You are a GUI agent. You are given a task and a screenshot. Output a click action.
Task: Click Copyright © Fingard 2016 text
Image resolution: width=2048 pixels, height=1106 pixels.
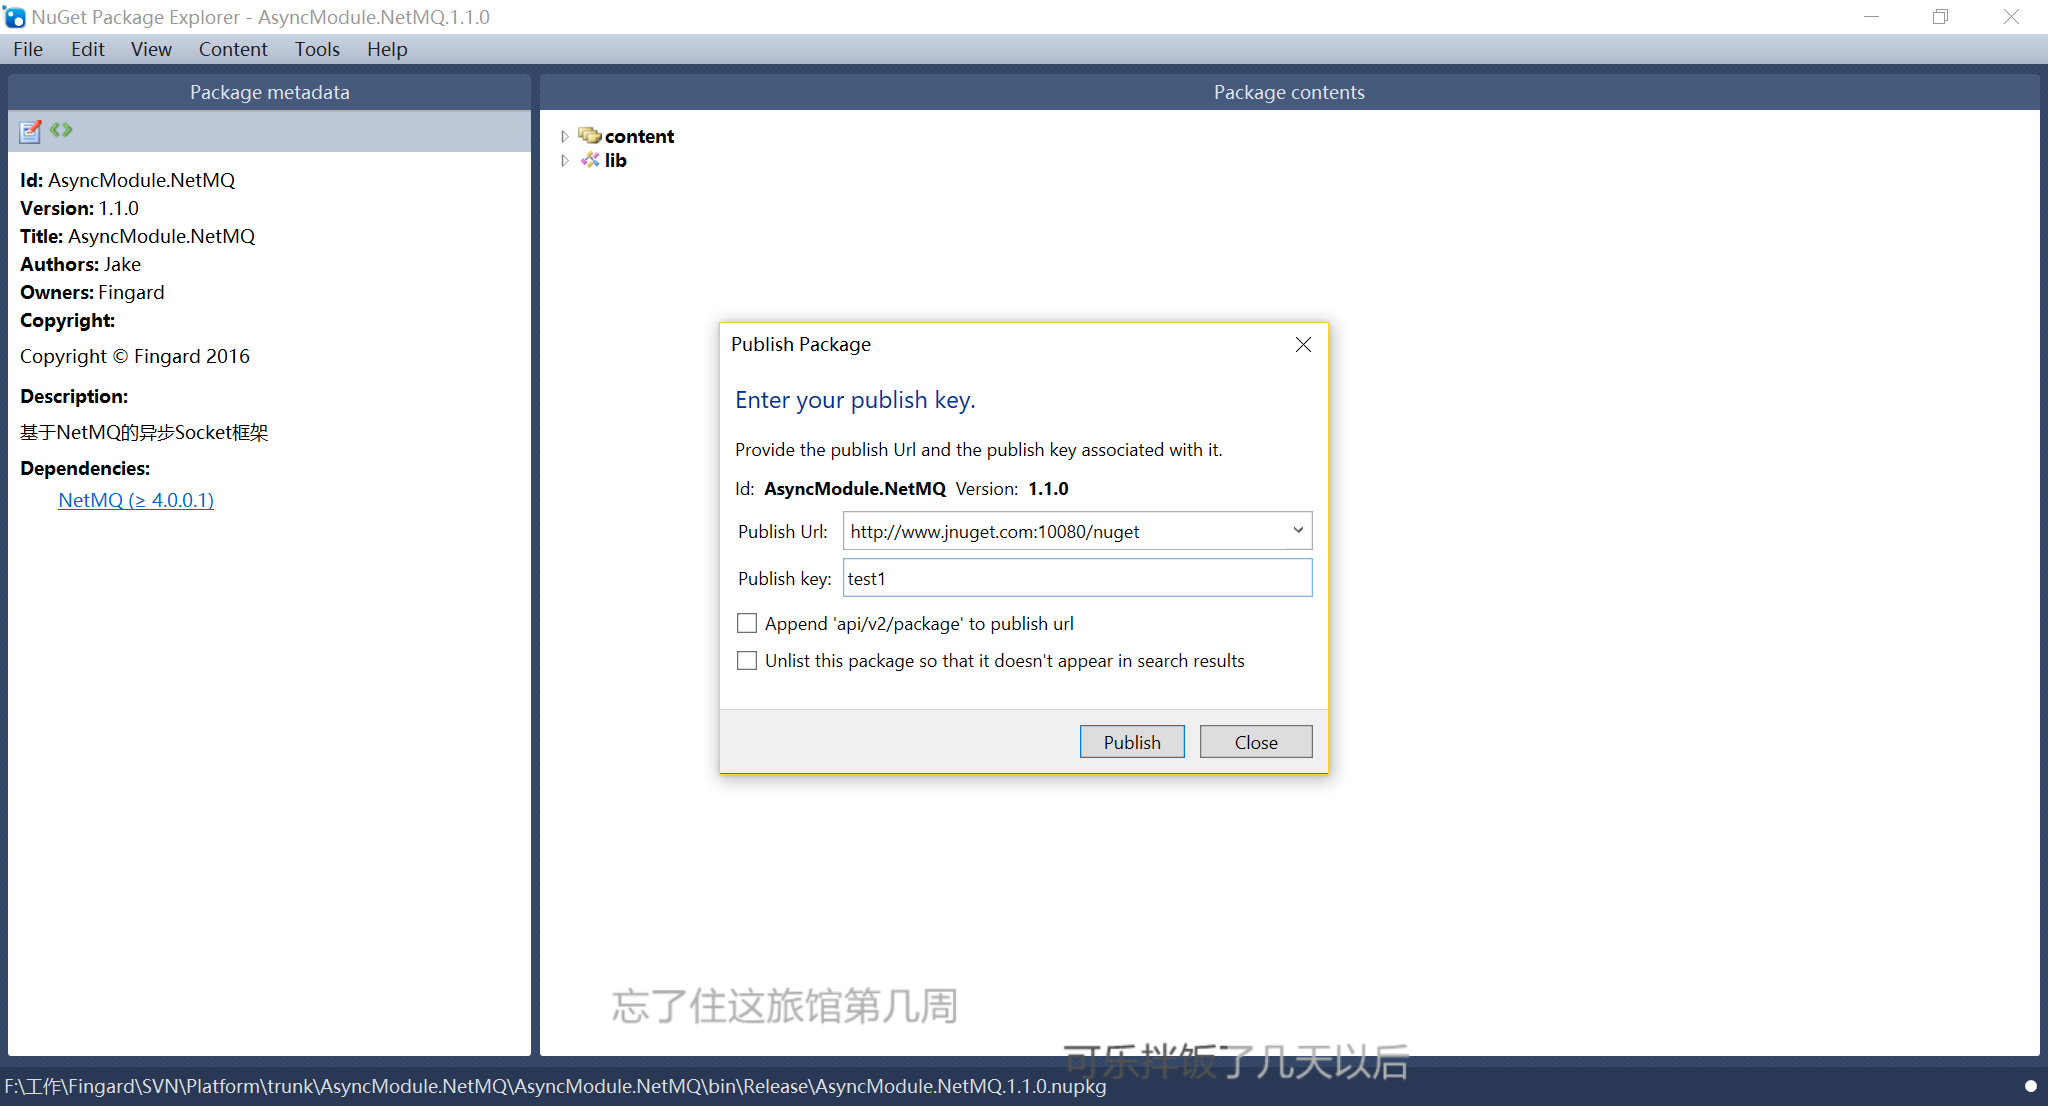tap(135, 356)
